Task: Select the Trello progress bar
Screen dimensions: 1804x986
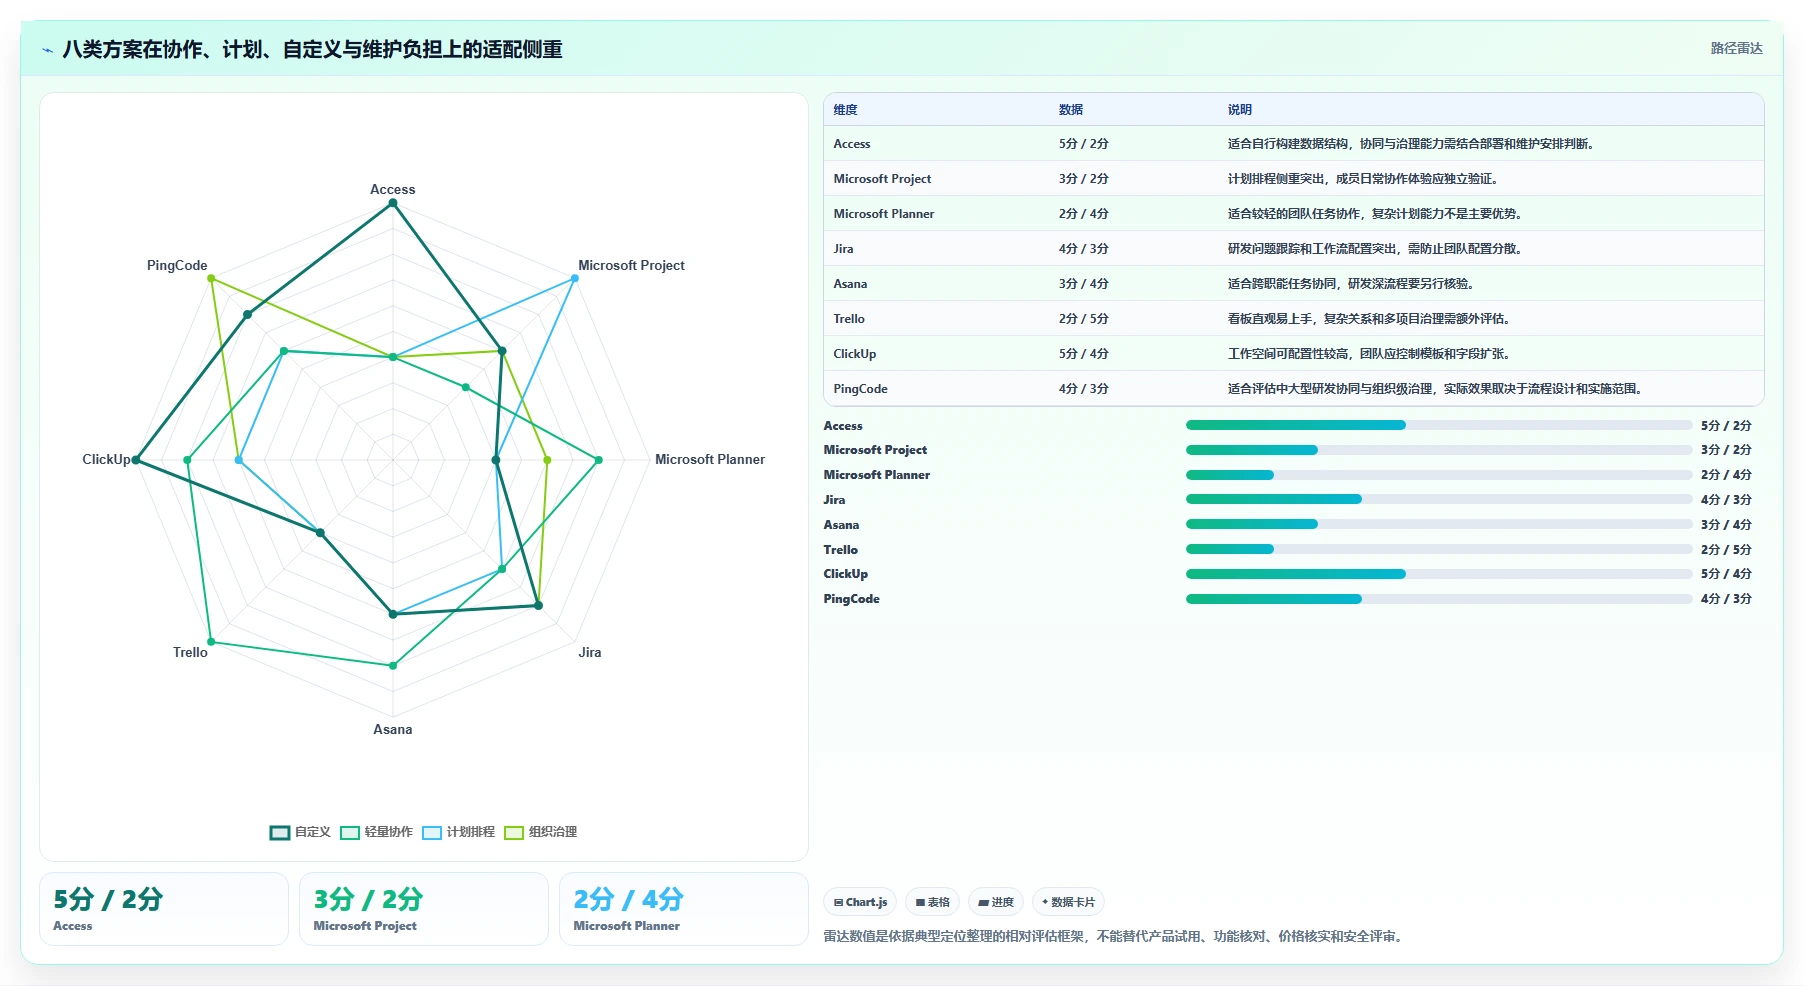Action: pos(1438,549)
